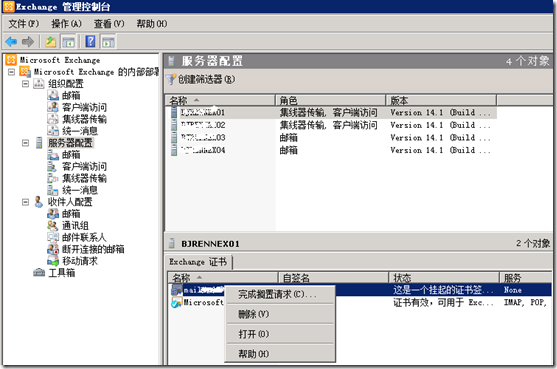Image resolution: width=557 pixels, height=369 pixels.
Task: Collapse the 收件人配置 tree node
Action: click(25, 202)
